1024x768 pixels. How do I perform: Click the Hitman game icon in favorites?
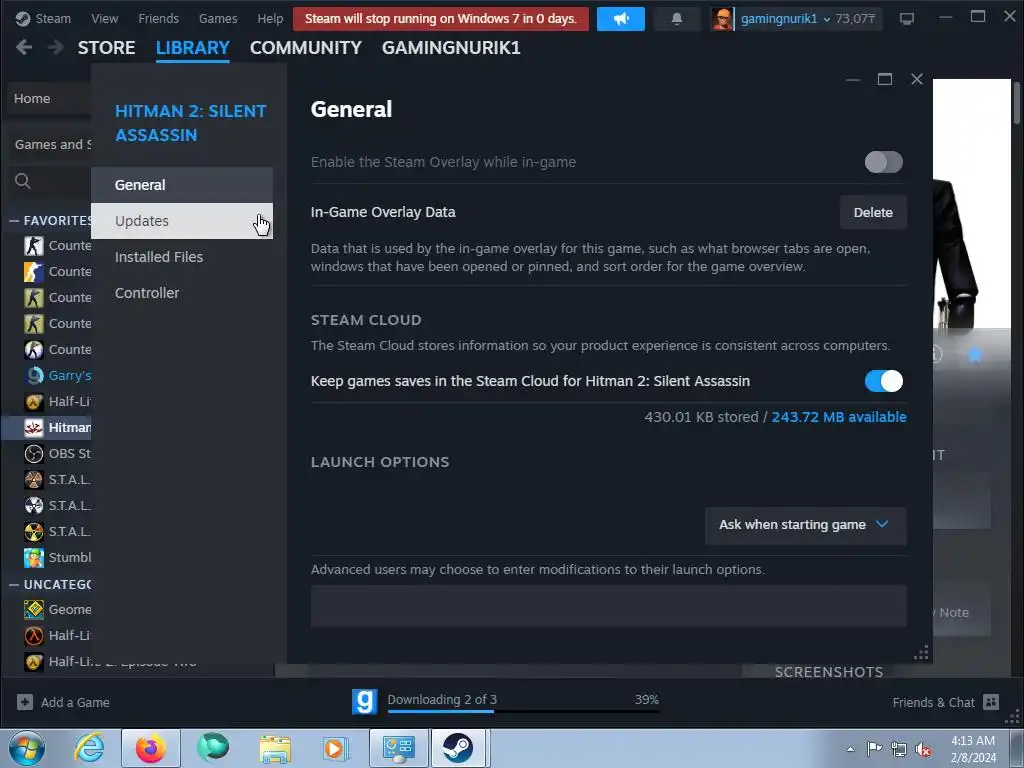[34, 428]
